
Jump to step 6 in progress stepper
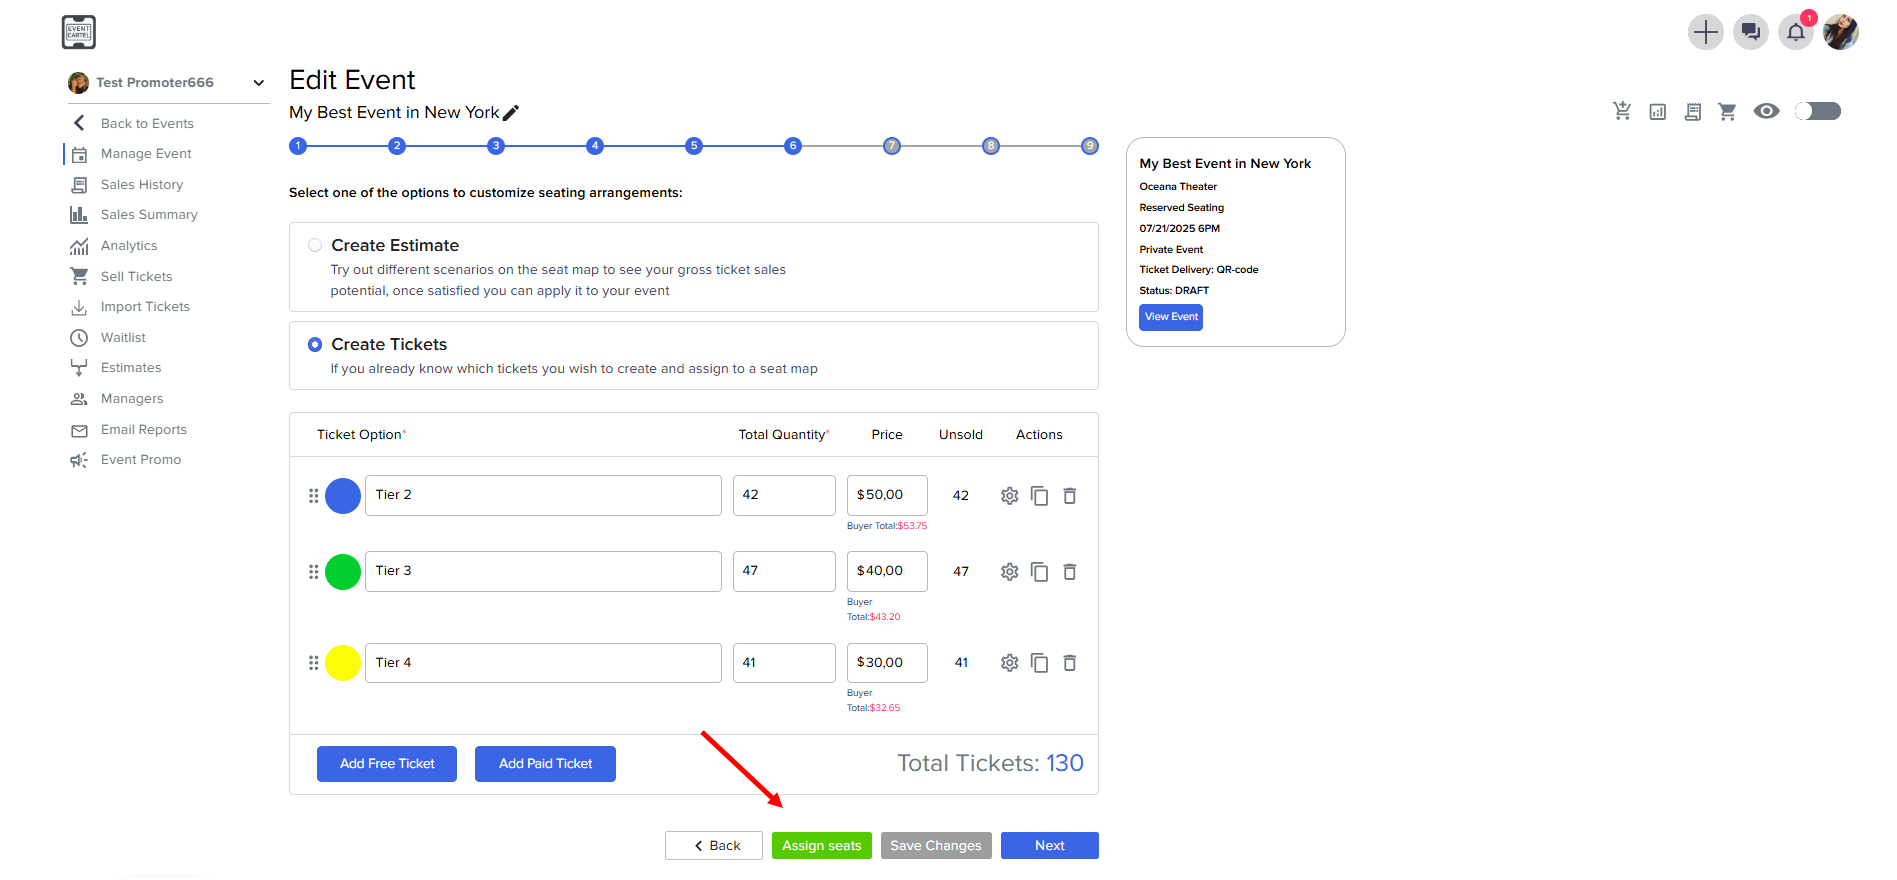(793, 146)
